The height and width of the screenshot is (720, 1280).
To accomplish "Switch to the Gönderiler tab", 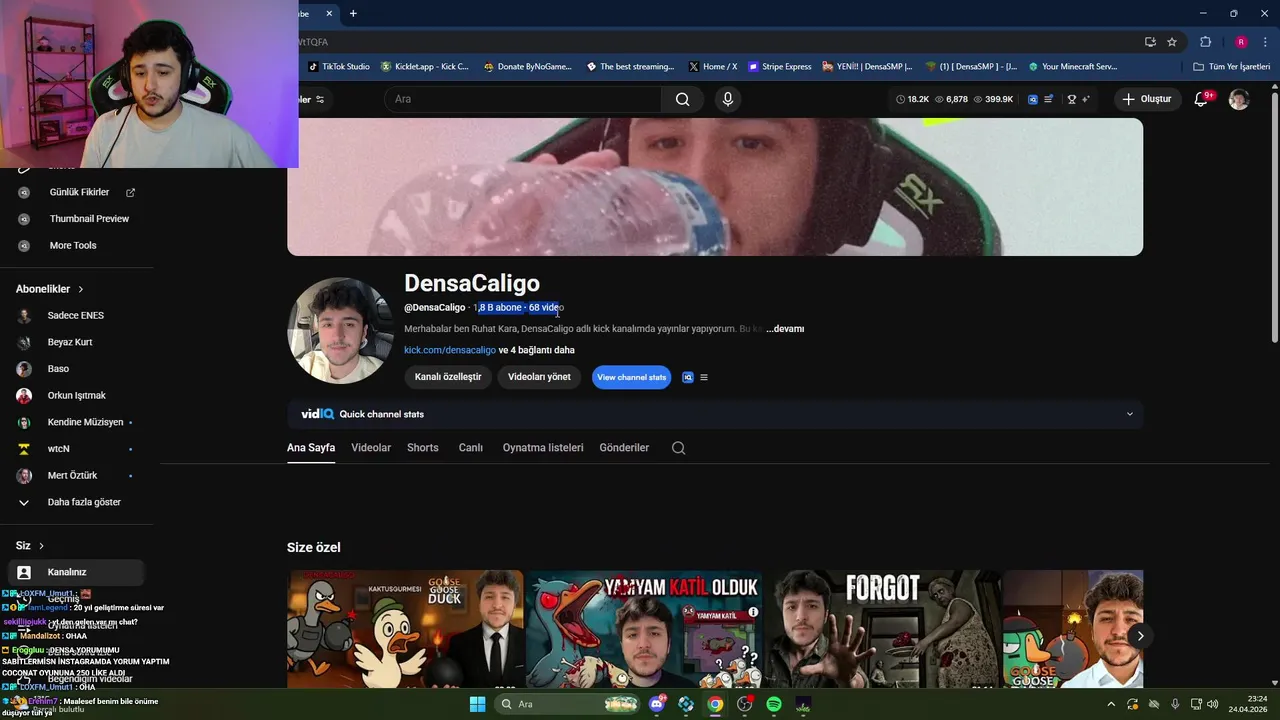I will tap(624, 448).
